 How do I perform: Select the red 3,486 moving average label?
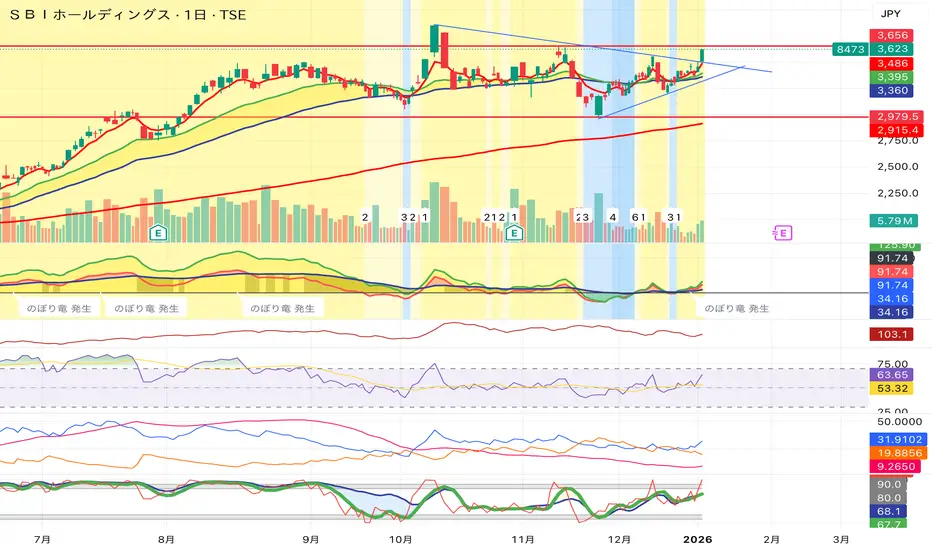pyautogui.click(x=892, y=63)
